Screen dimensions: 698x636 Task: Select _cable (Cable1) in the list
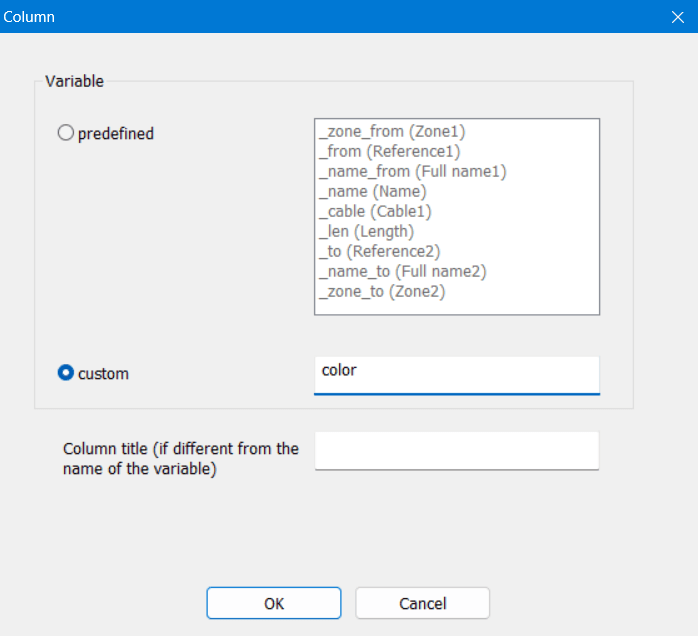375,212
